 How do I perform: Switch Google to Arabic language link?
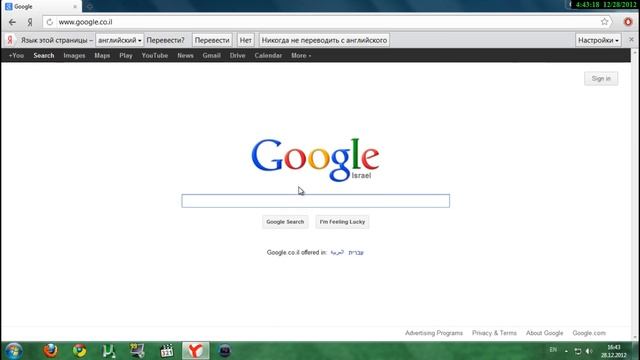(337, 252)
